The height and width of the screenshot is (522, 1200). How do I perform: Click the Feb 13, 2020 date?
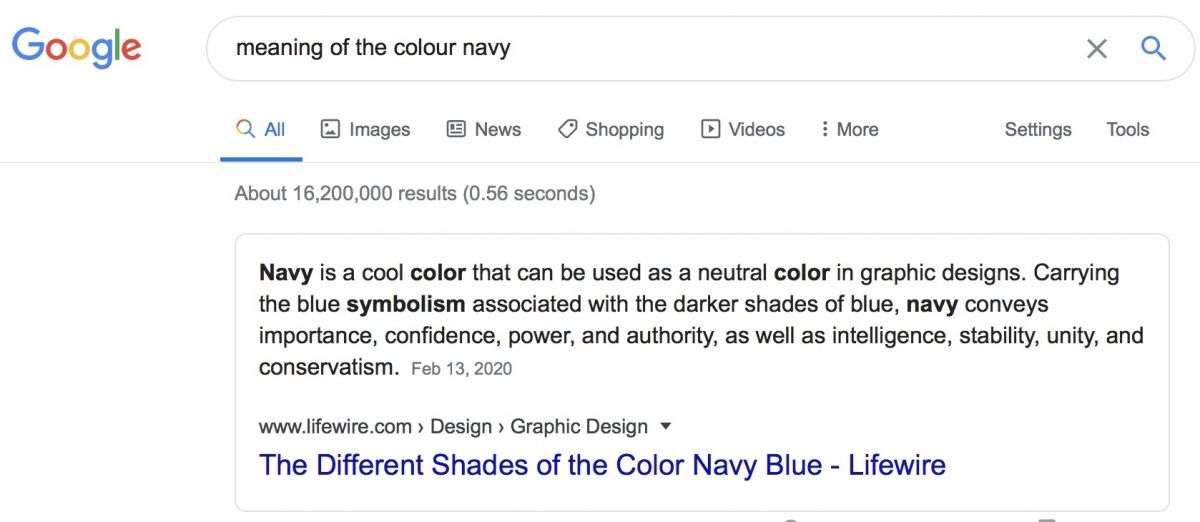tap(461, 369)
